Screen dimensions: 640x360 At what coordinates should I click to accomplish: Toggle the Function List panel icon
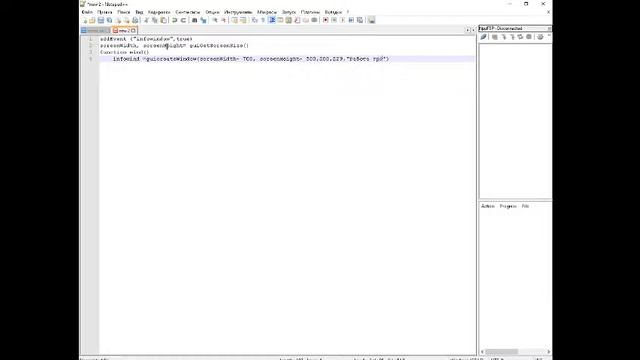point(297,20)
